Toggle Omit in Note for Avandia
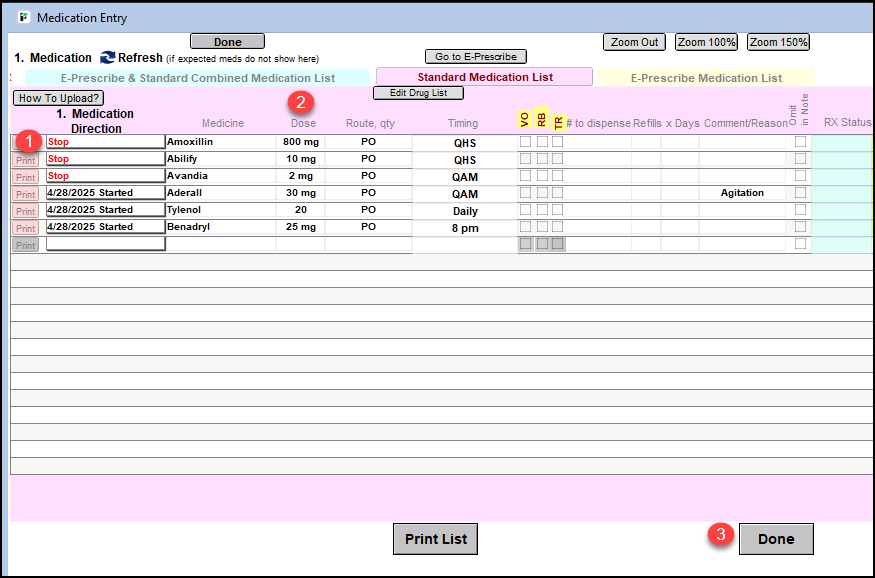The height and width of the screenshot is (578, 875). coord(800,176)
